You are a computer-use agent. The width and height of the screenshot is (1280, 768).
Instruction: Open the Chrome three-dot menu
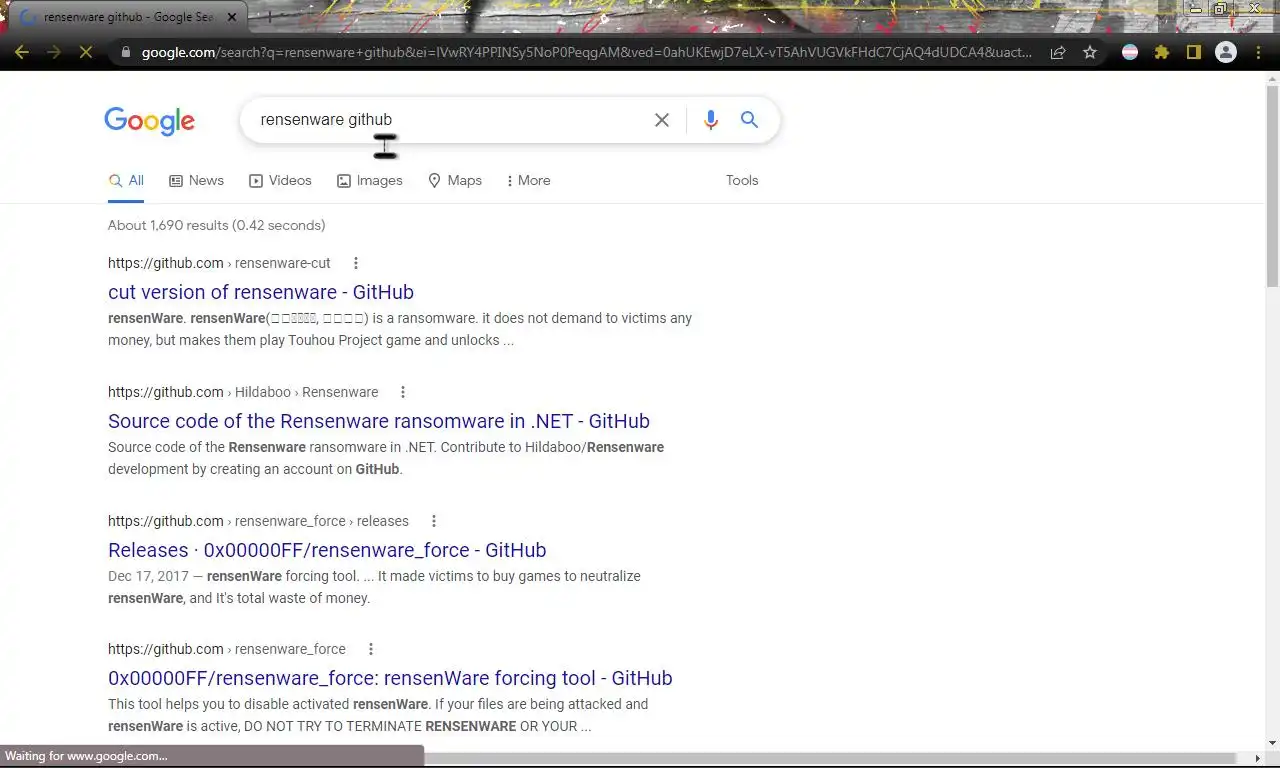1257,52
